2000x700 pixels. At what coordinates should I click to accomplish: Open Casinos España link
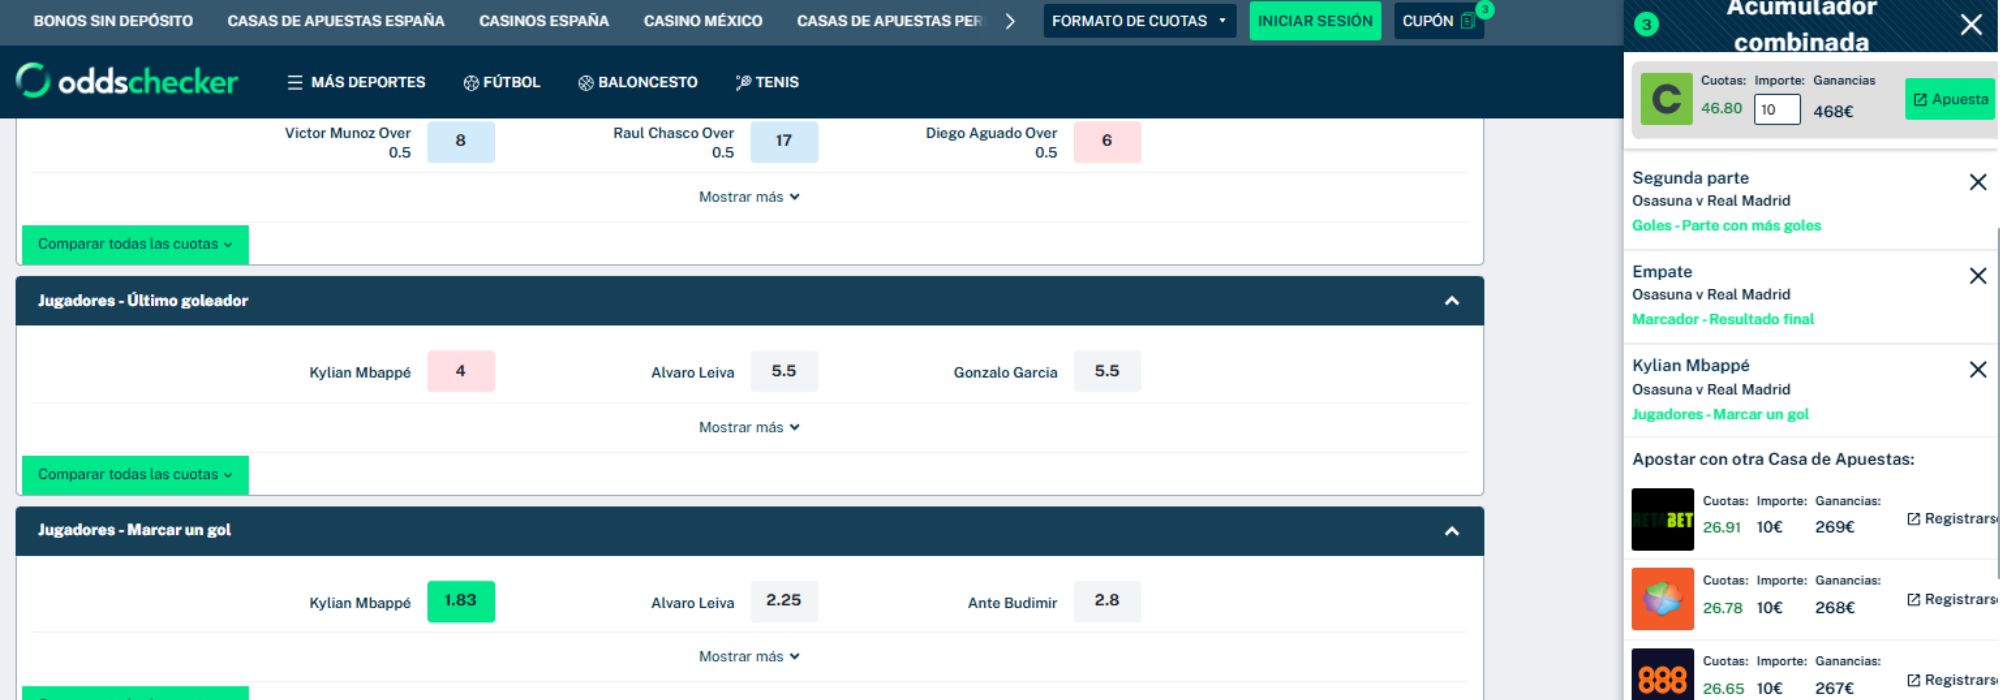tap(544, 20)
